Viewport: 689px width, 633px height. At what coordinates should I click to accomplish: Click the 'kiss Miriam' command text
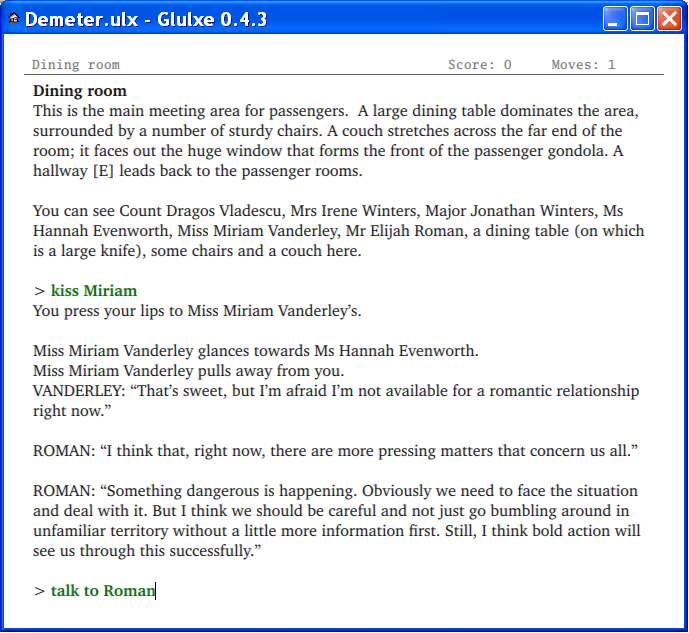pos(94,291)
